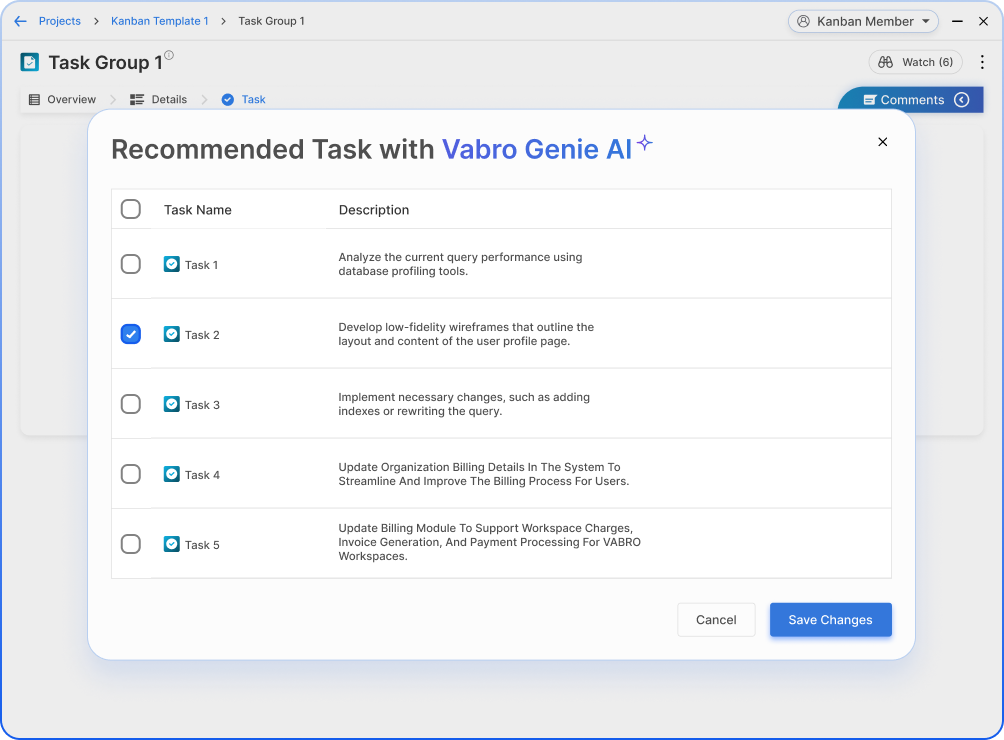Image resolution: width=1004 pixels, height=740 pixels.
Task: Click the Task Group 1 header icon
Action: [x=30, y=62]
